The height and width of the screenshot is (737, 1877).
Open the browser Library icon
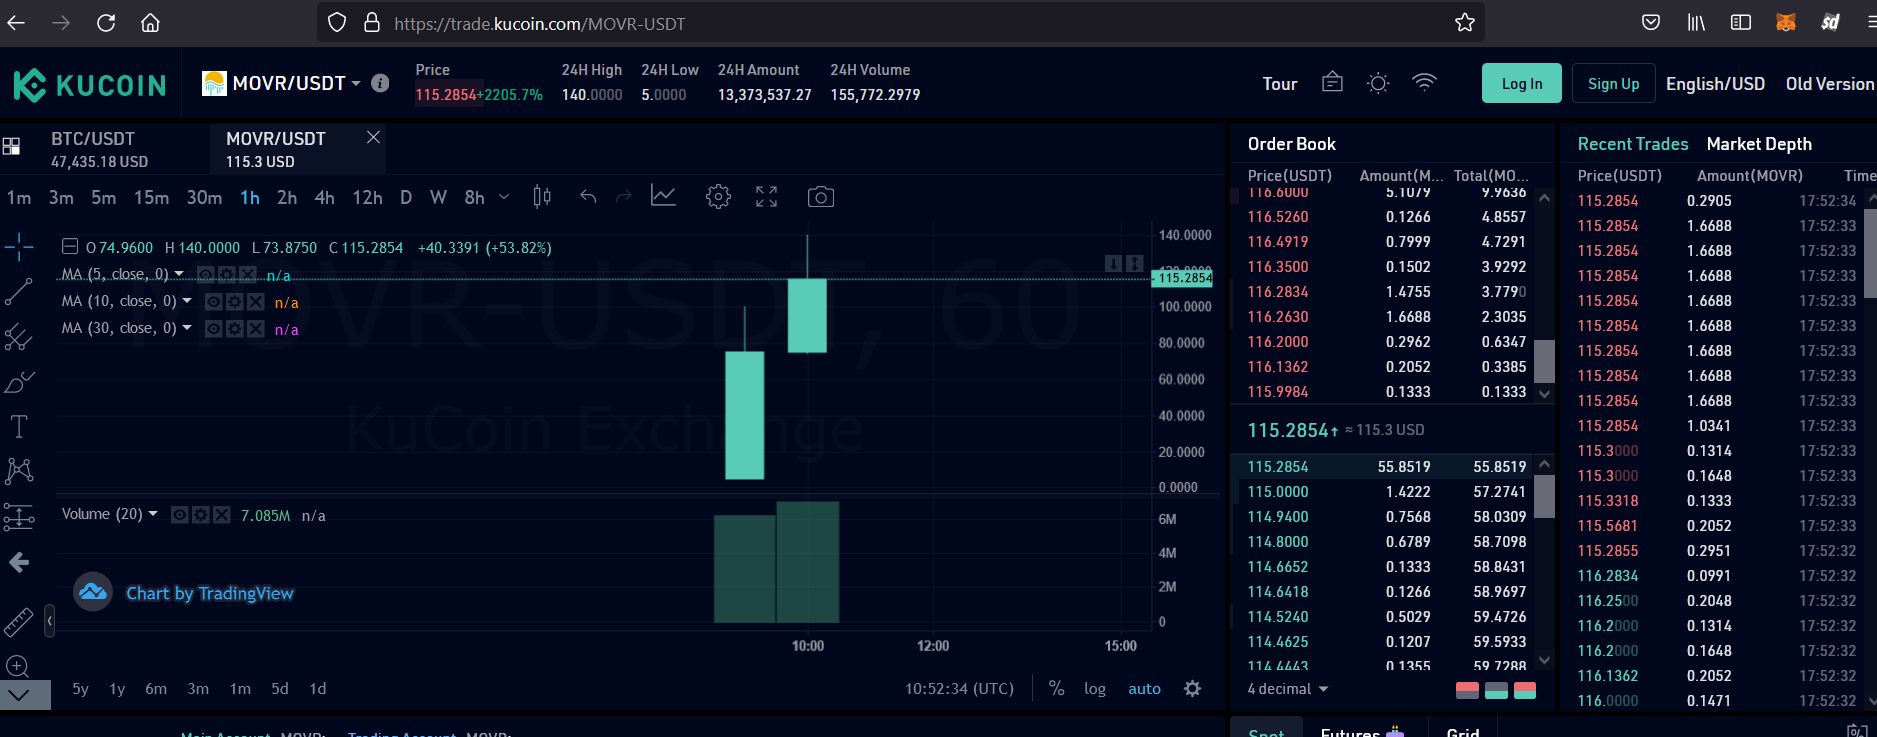(x=1697, y=23)
